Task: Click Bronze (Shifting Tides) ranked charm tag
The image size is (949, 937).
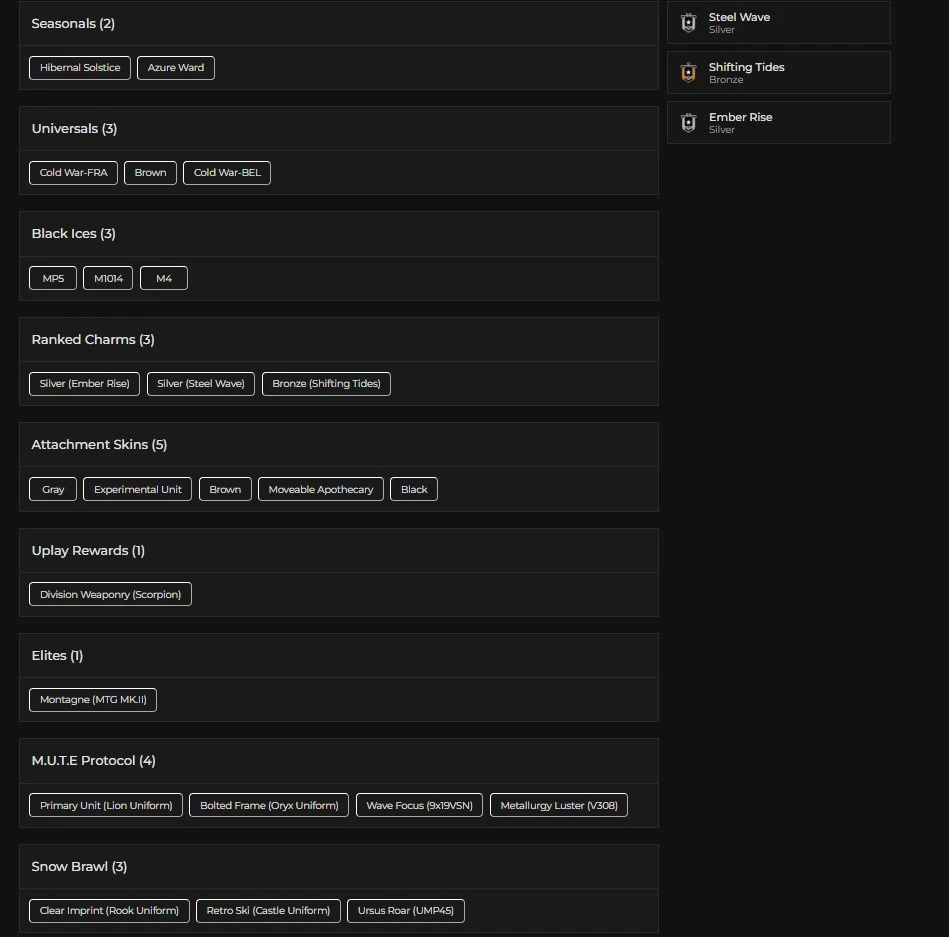Action: coord(326,384)
